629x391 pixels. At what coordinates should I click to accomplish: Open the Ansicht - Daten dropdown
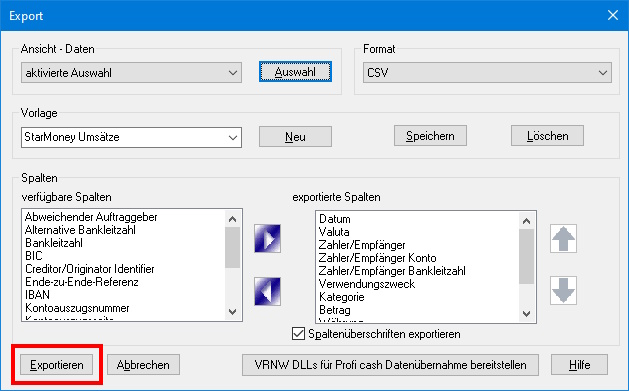point(131,73)
